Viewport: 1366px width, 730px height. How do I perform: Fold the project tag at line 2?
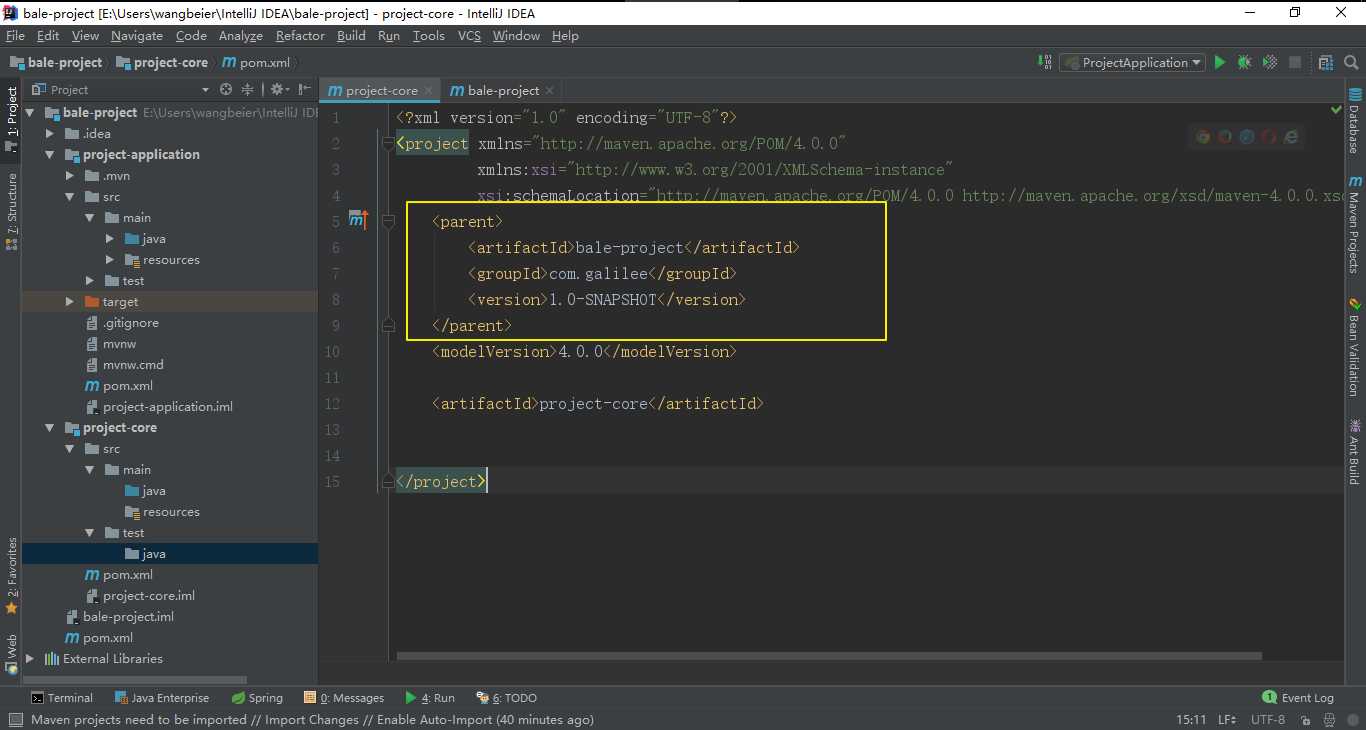pyautogui.click(x=388, y=143)
